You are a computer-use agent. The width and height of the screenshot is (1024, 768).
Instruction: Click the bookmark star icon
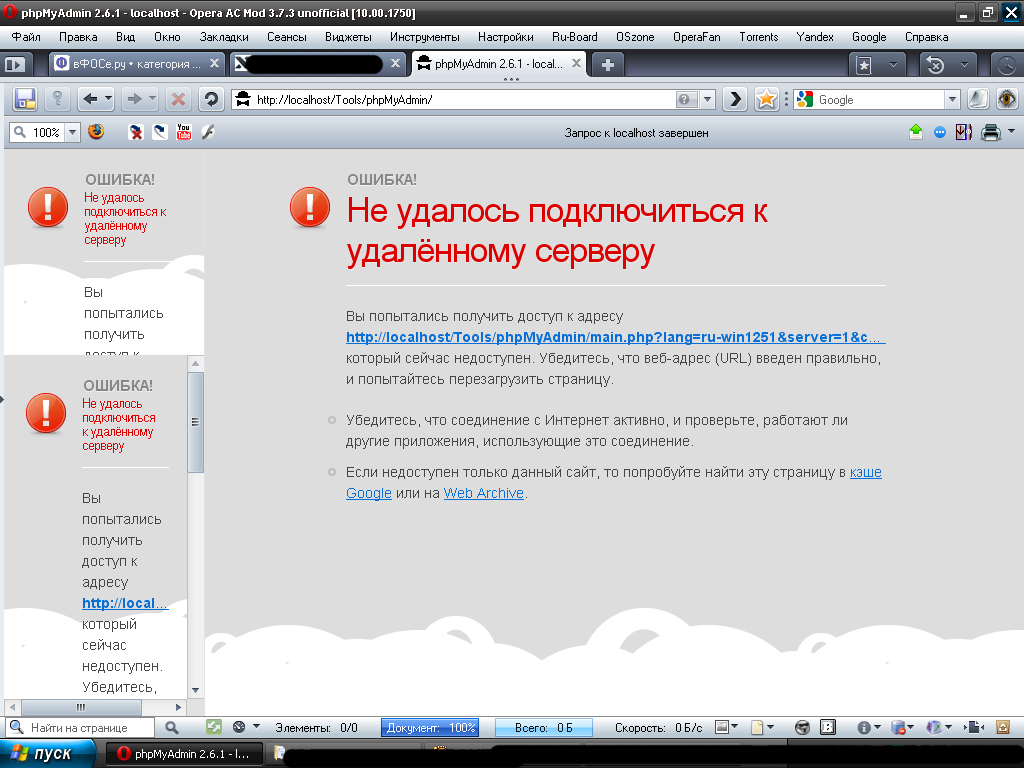tap(766, 99)
